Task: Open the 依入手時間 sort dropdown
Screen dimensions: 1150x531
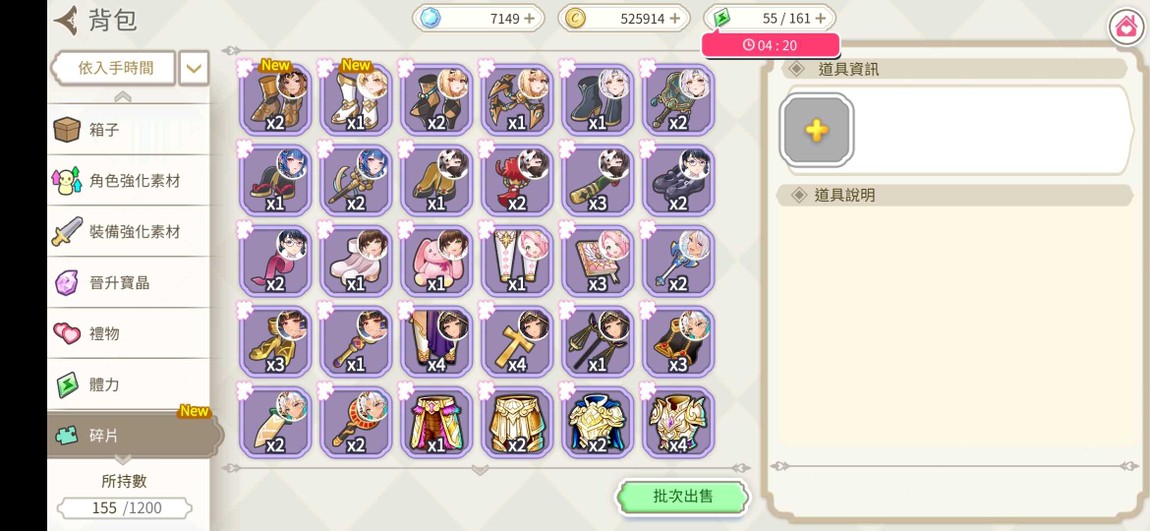Action: pyautogui.click(x=114, y=68)
